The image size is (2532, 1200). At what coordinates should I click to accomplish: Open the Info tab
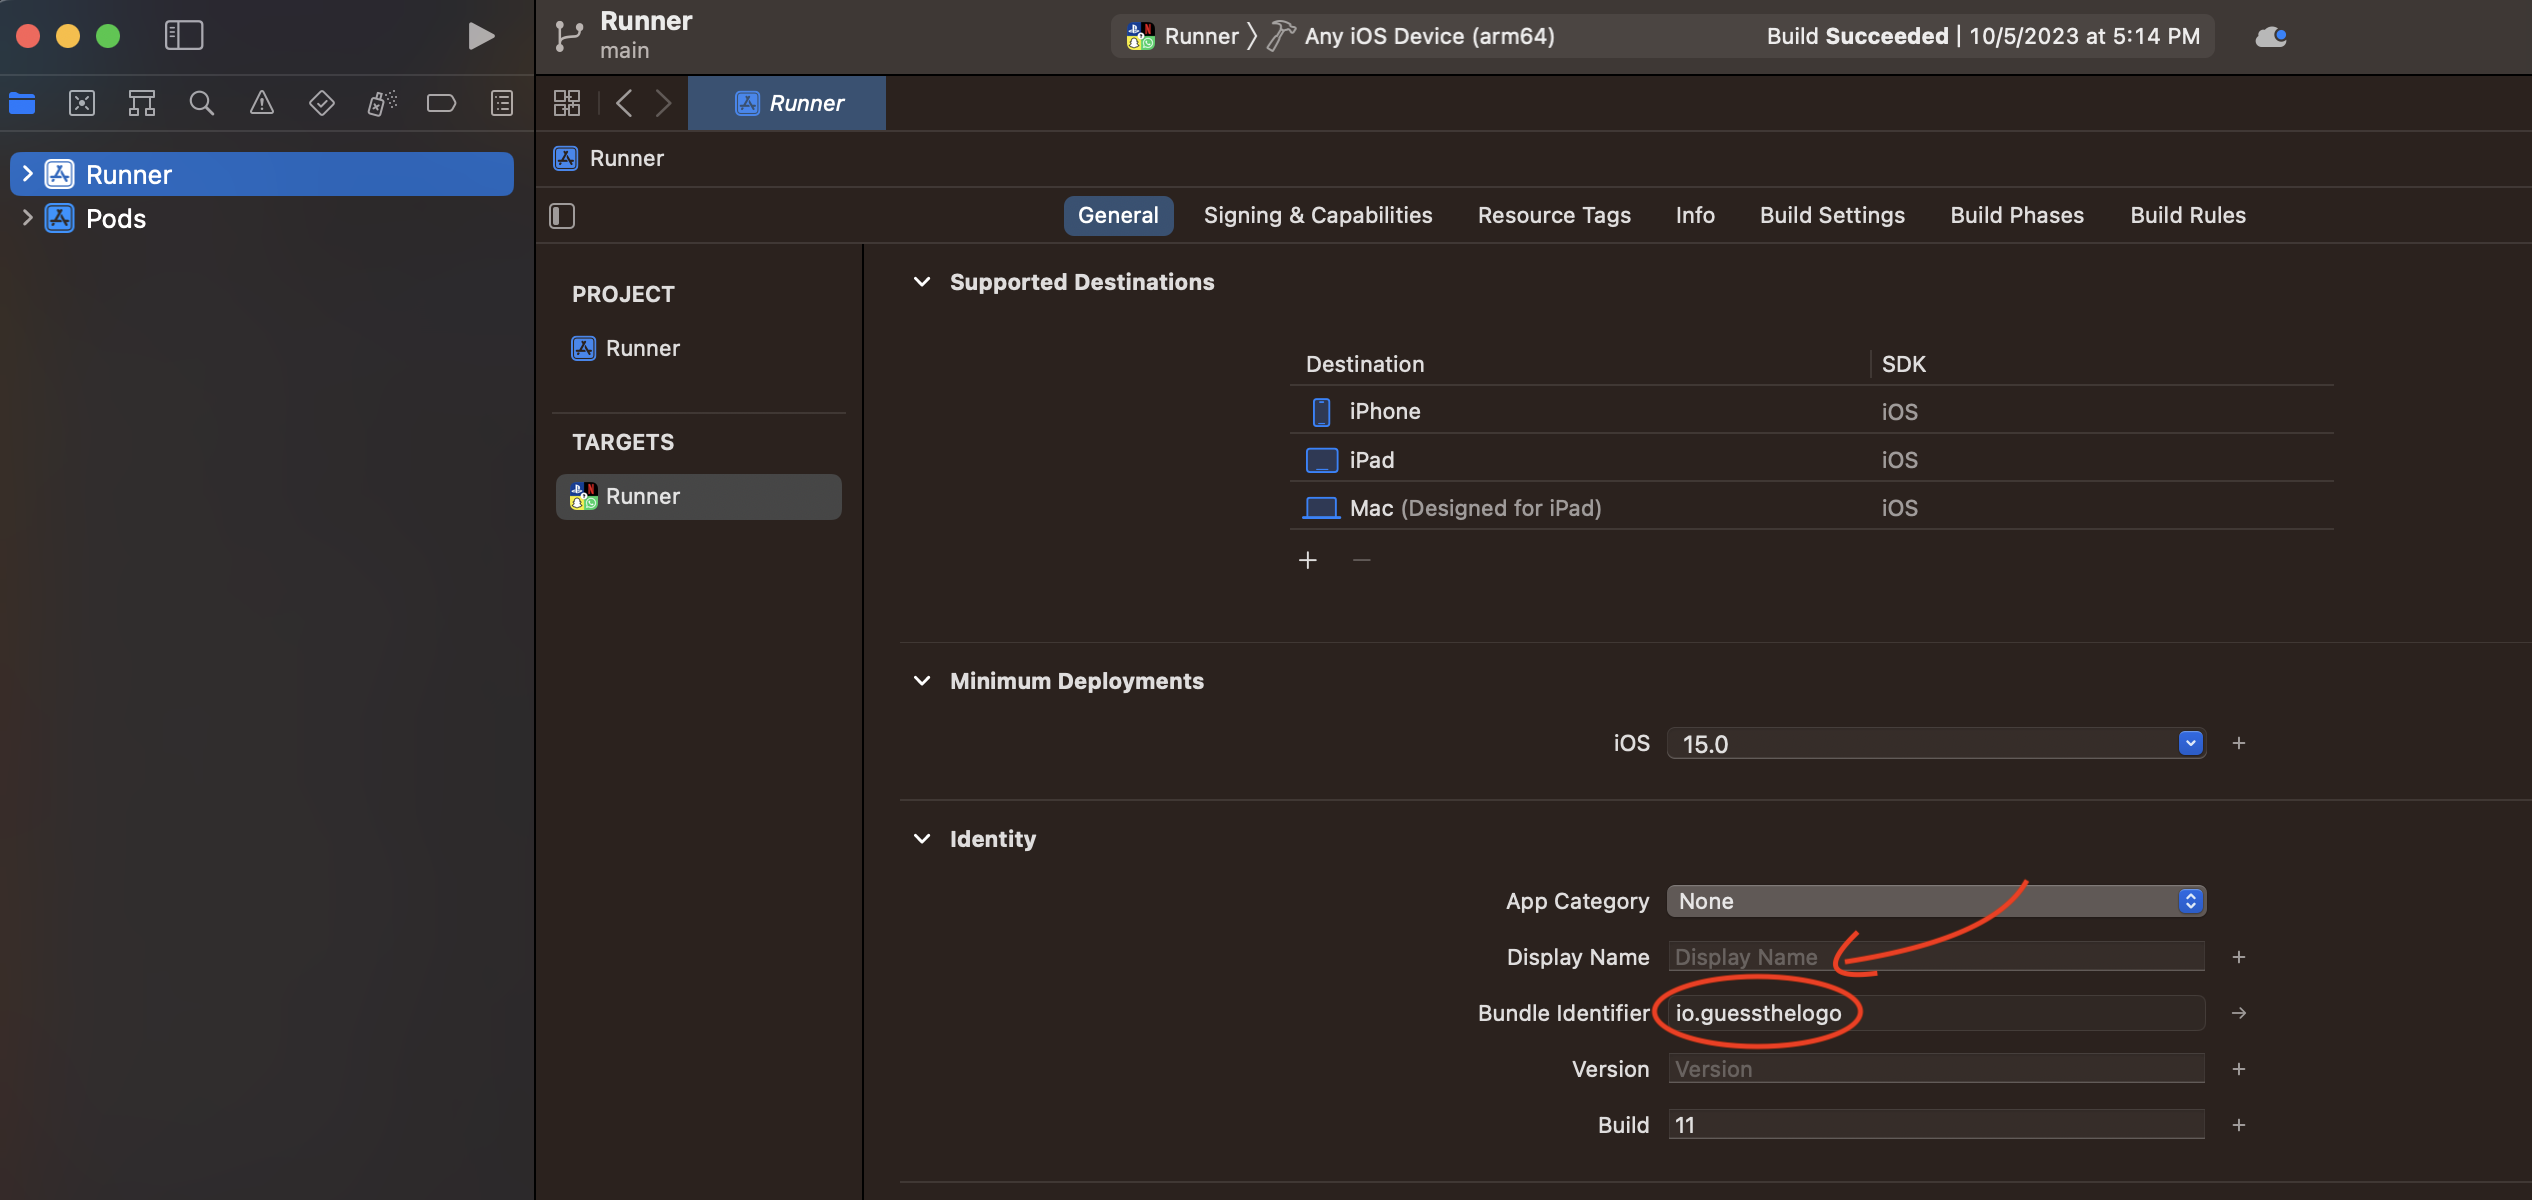(1695, 216)
